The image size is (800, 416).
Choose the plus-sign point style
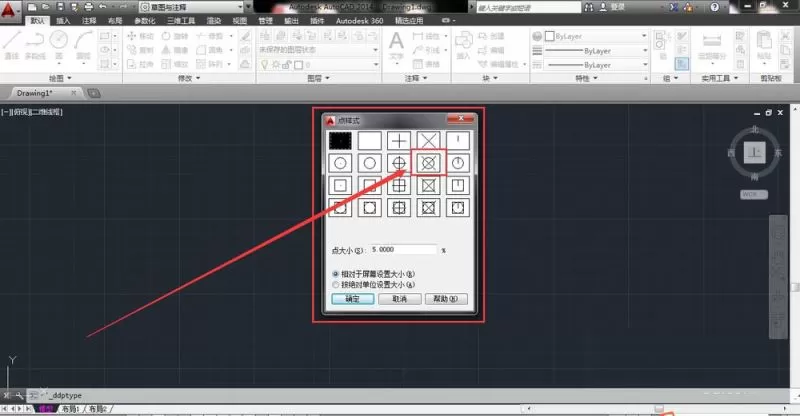pyautogui.click(x=399, y=140)
